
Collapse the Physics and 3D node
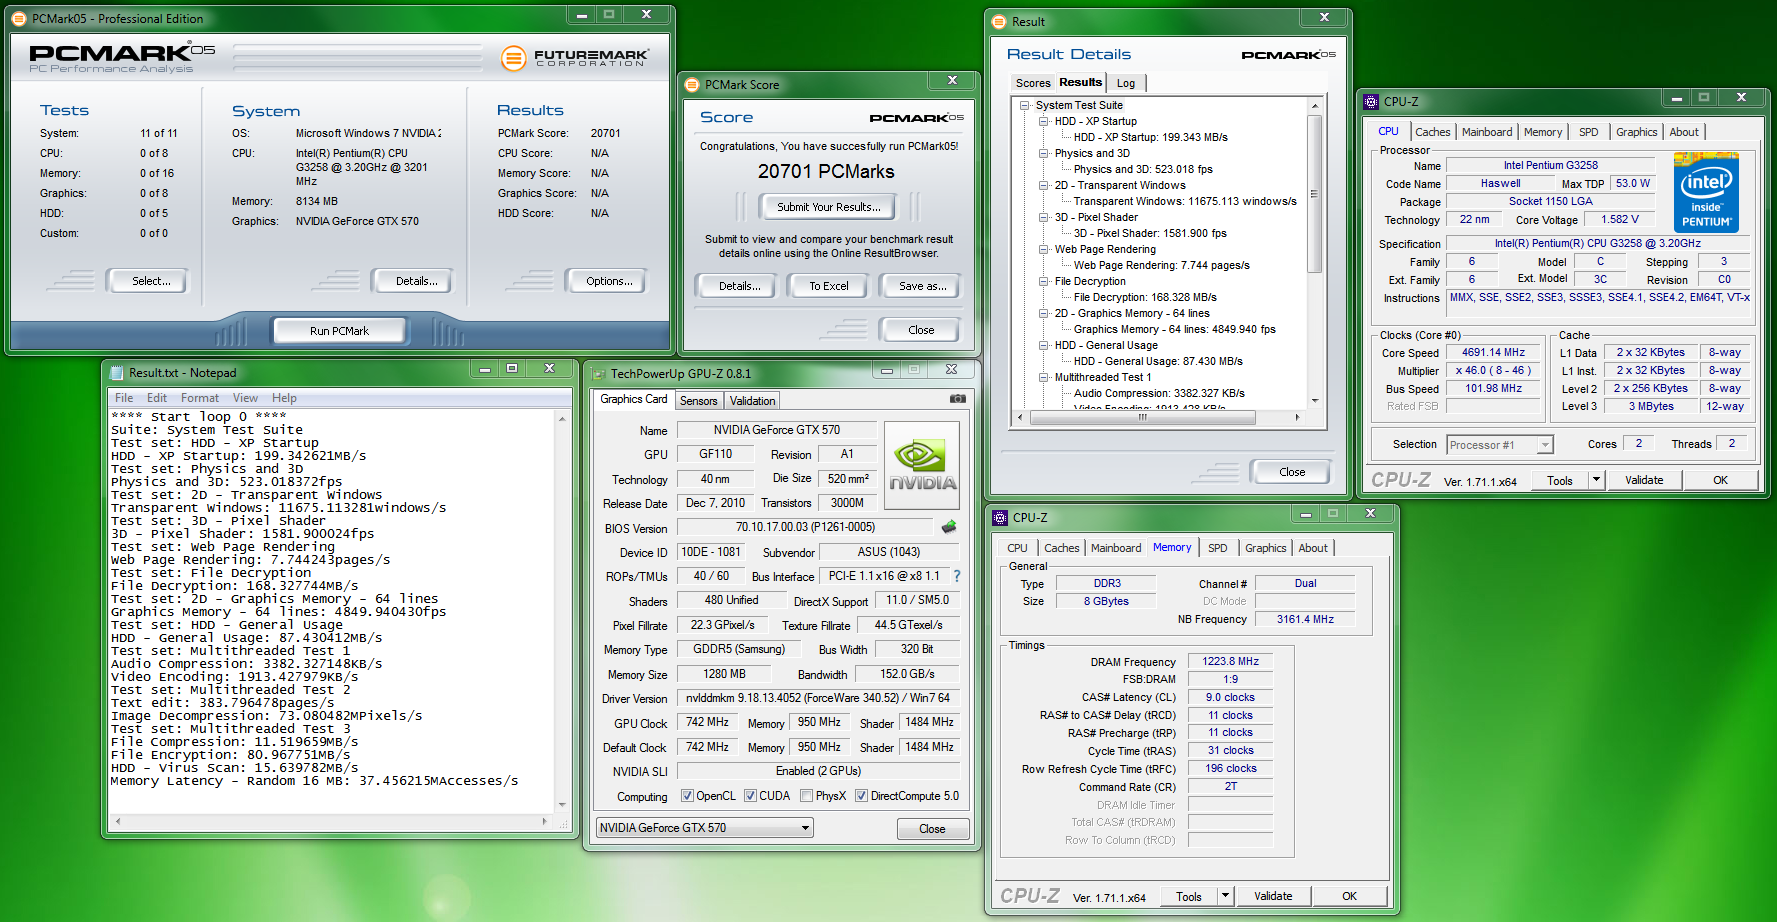[1044, 153]
